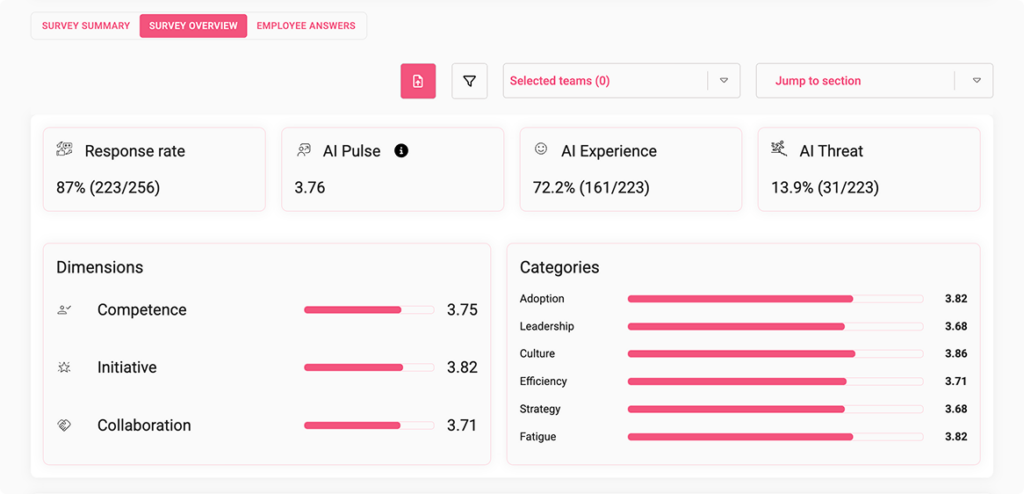This screenshot has height=494, width=1024.
Task: Select the Culture category label
Action: click(537, 354)
